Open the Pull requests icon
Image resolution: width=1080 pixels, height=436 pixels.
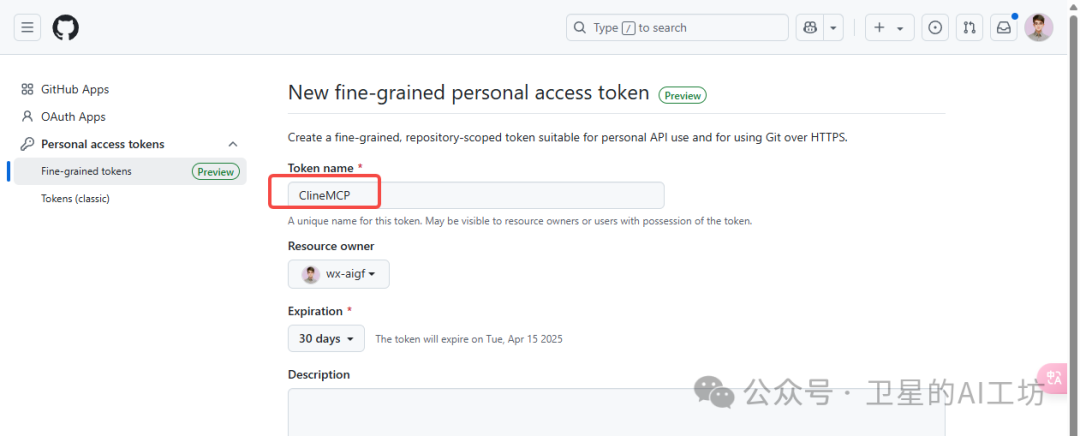tap(969, 28)
